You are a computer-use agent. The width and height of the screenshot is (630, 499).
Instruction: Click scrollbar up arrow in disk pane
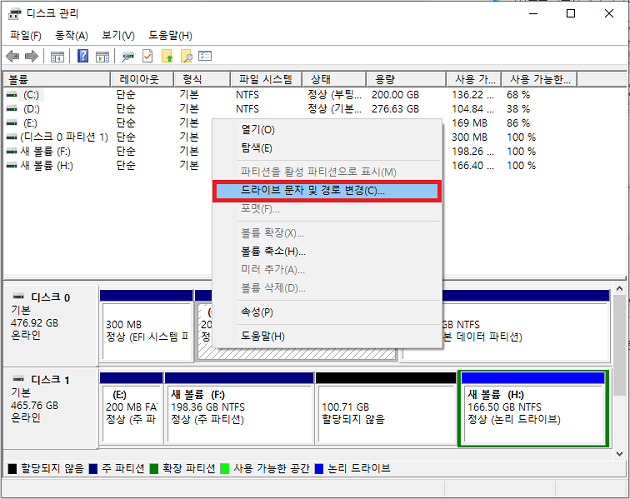point(619,289)
